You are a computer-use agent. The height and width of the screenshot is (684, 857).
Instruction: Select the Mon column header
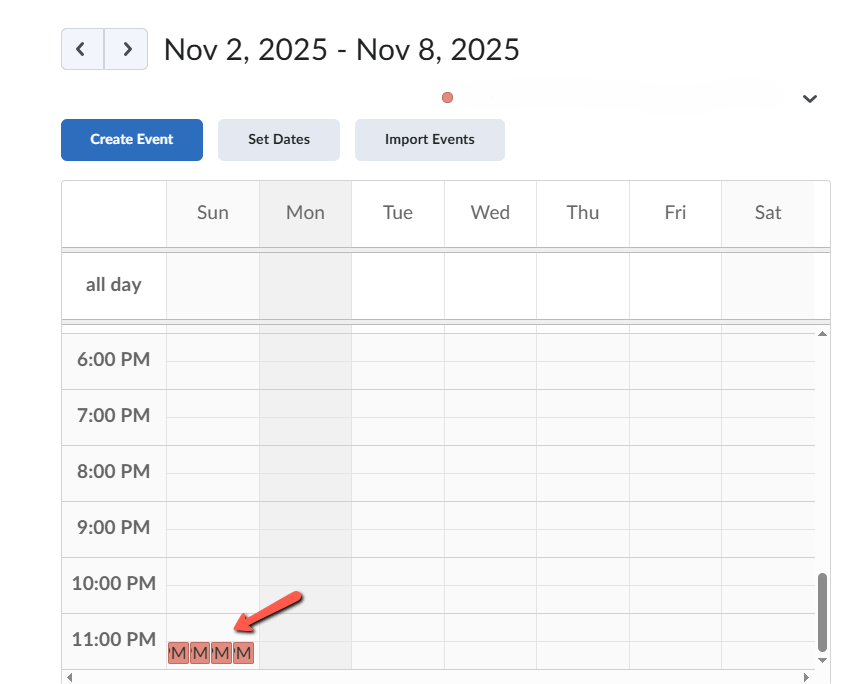(305, 212)
